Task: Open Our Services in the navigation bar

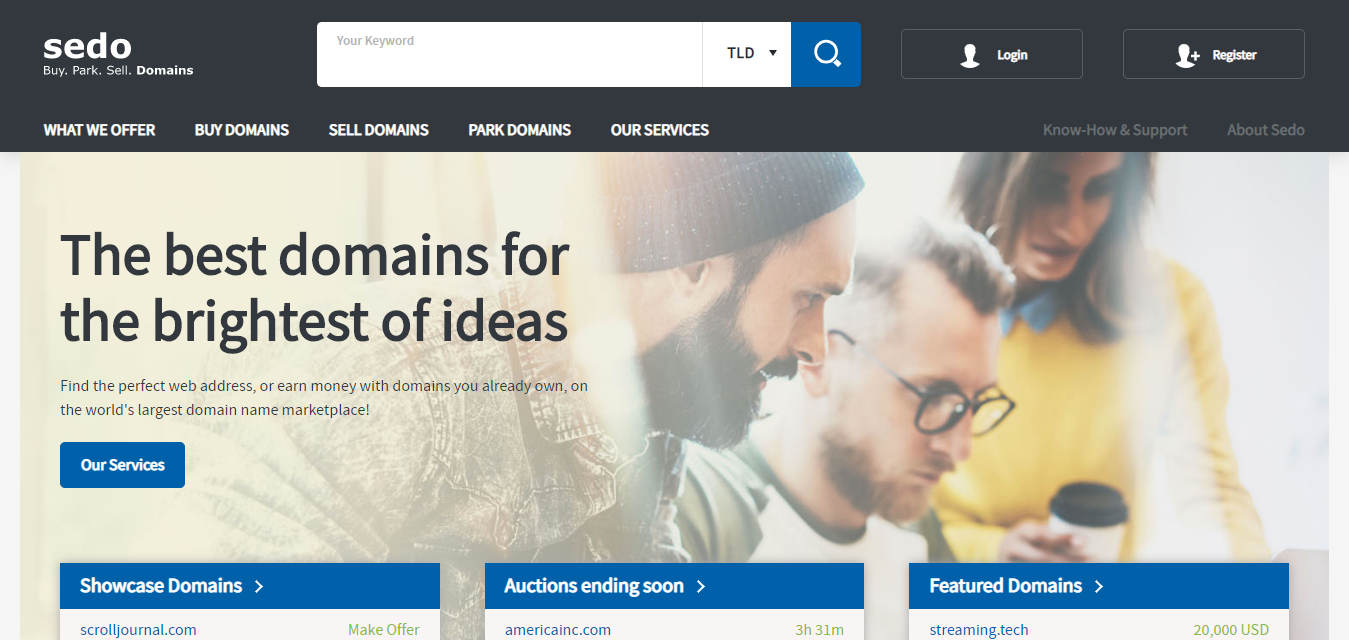Action: (659, 130)
